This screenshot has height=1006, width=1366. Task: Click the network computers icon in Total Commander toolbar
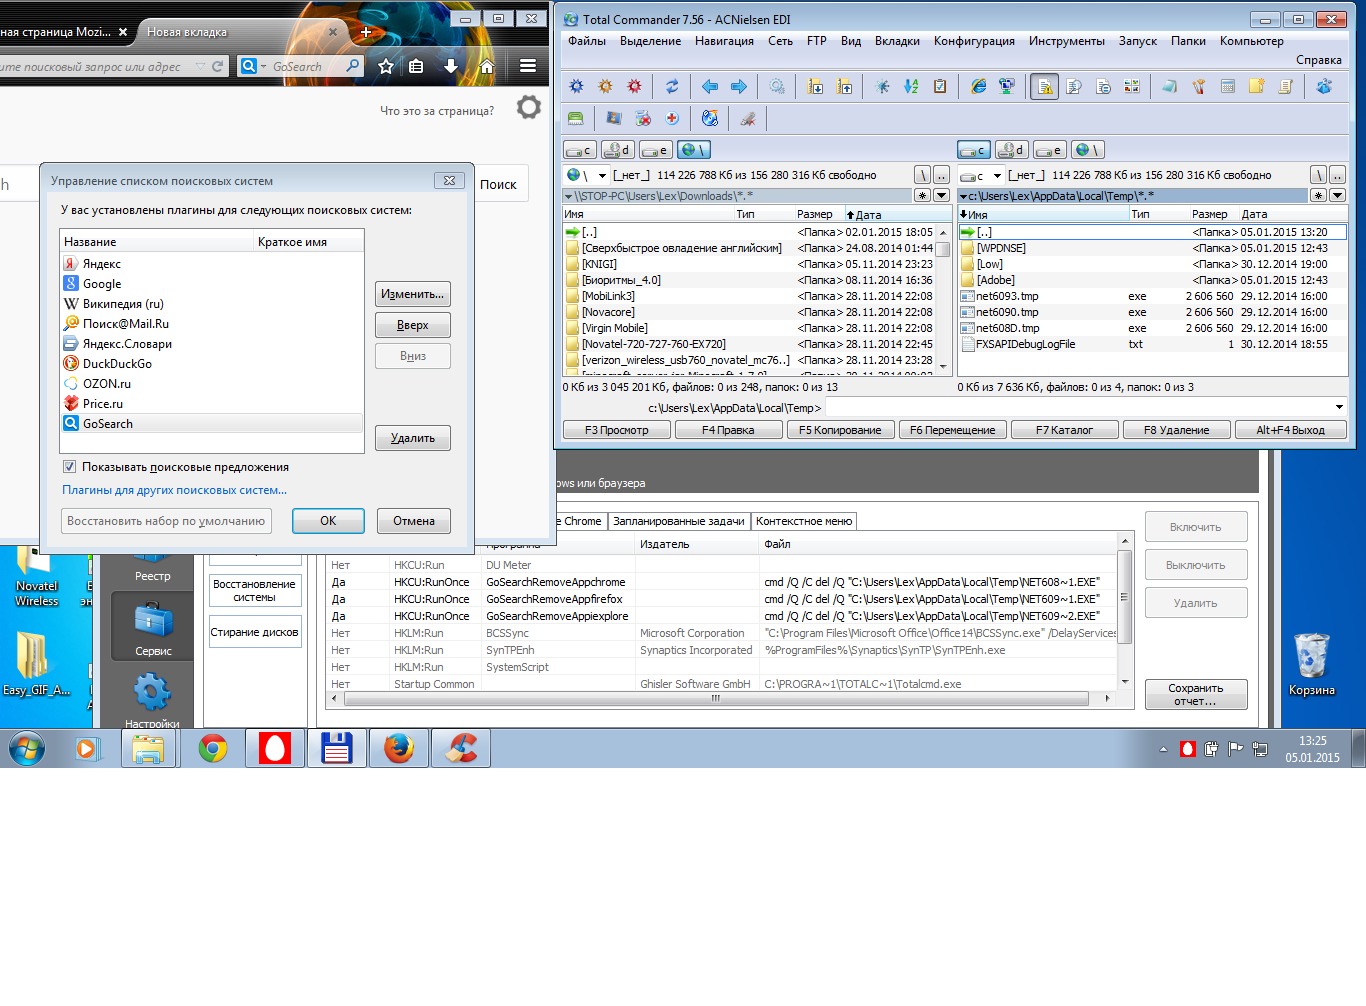pyautogui.click(x=1007, y=87)
